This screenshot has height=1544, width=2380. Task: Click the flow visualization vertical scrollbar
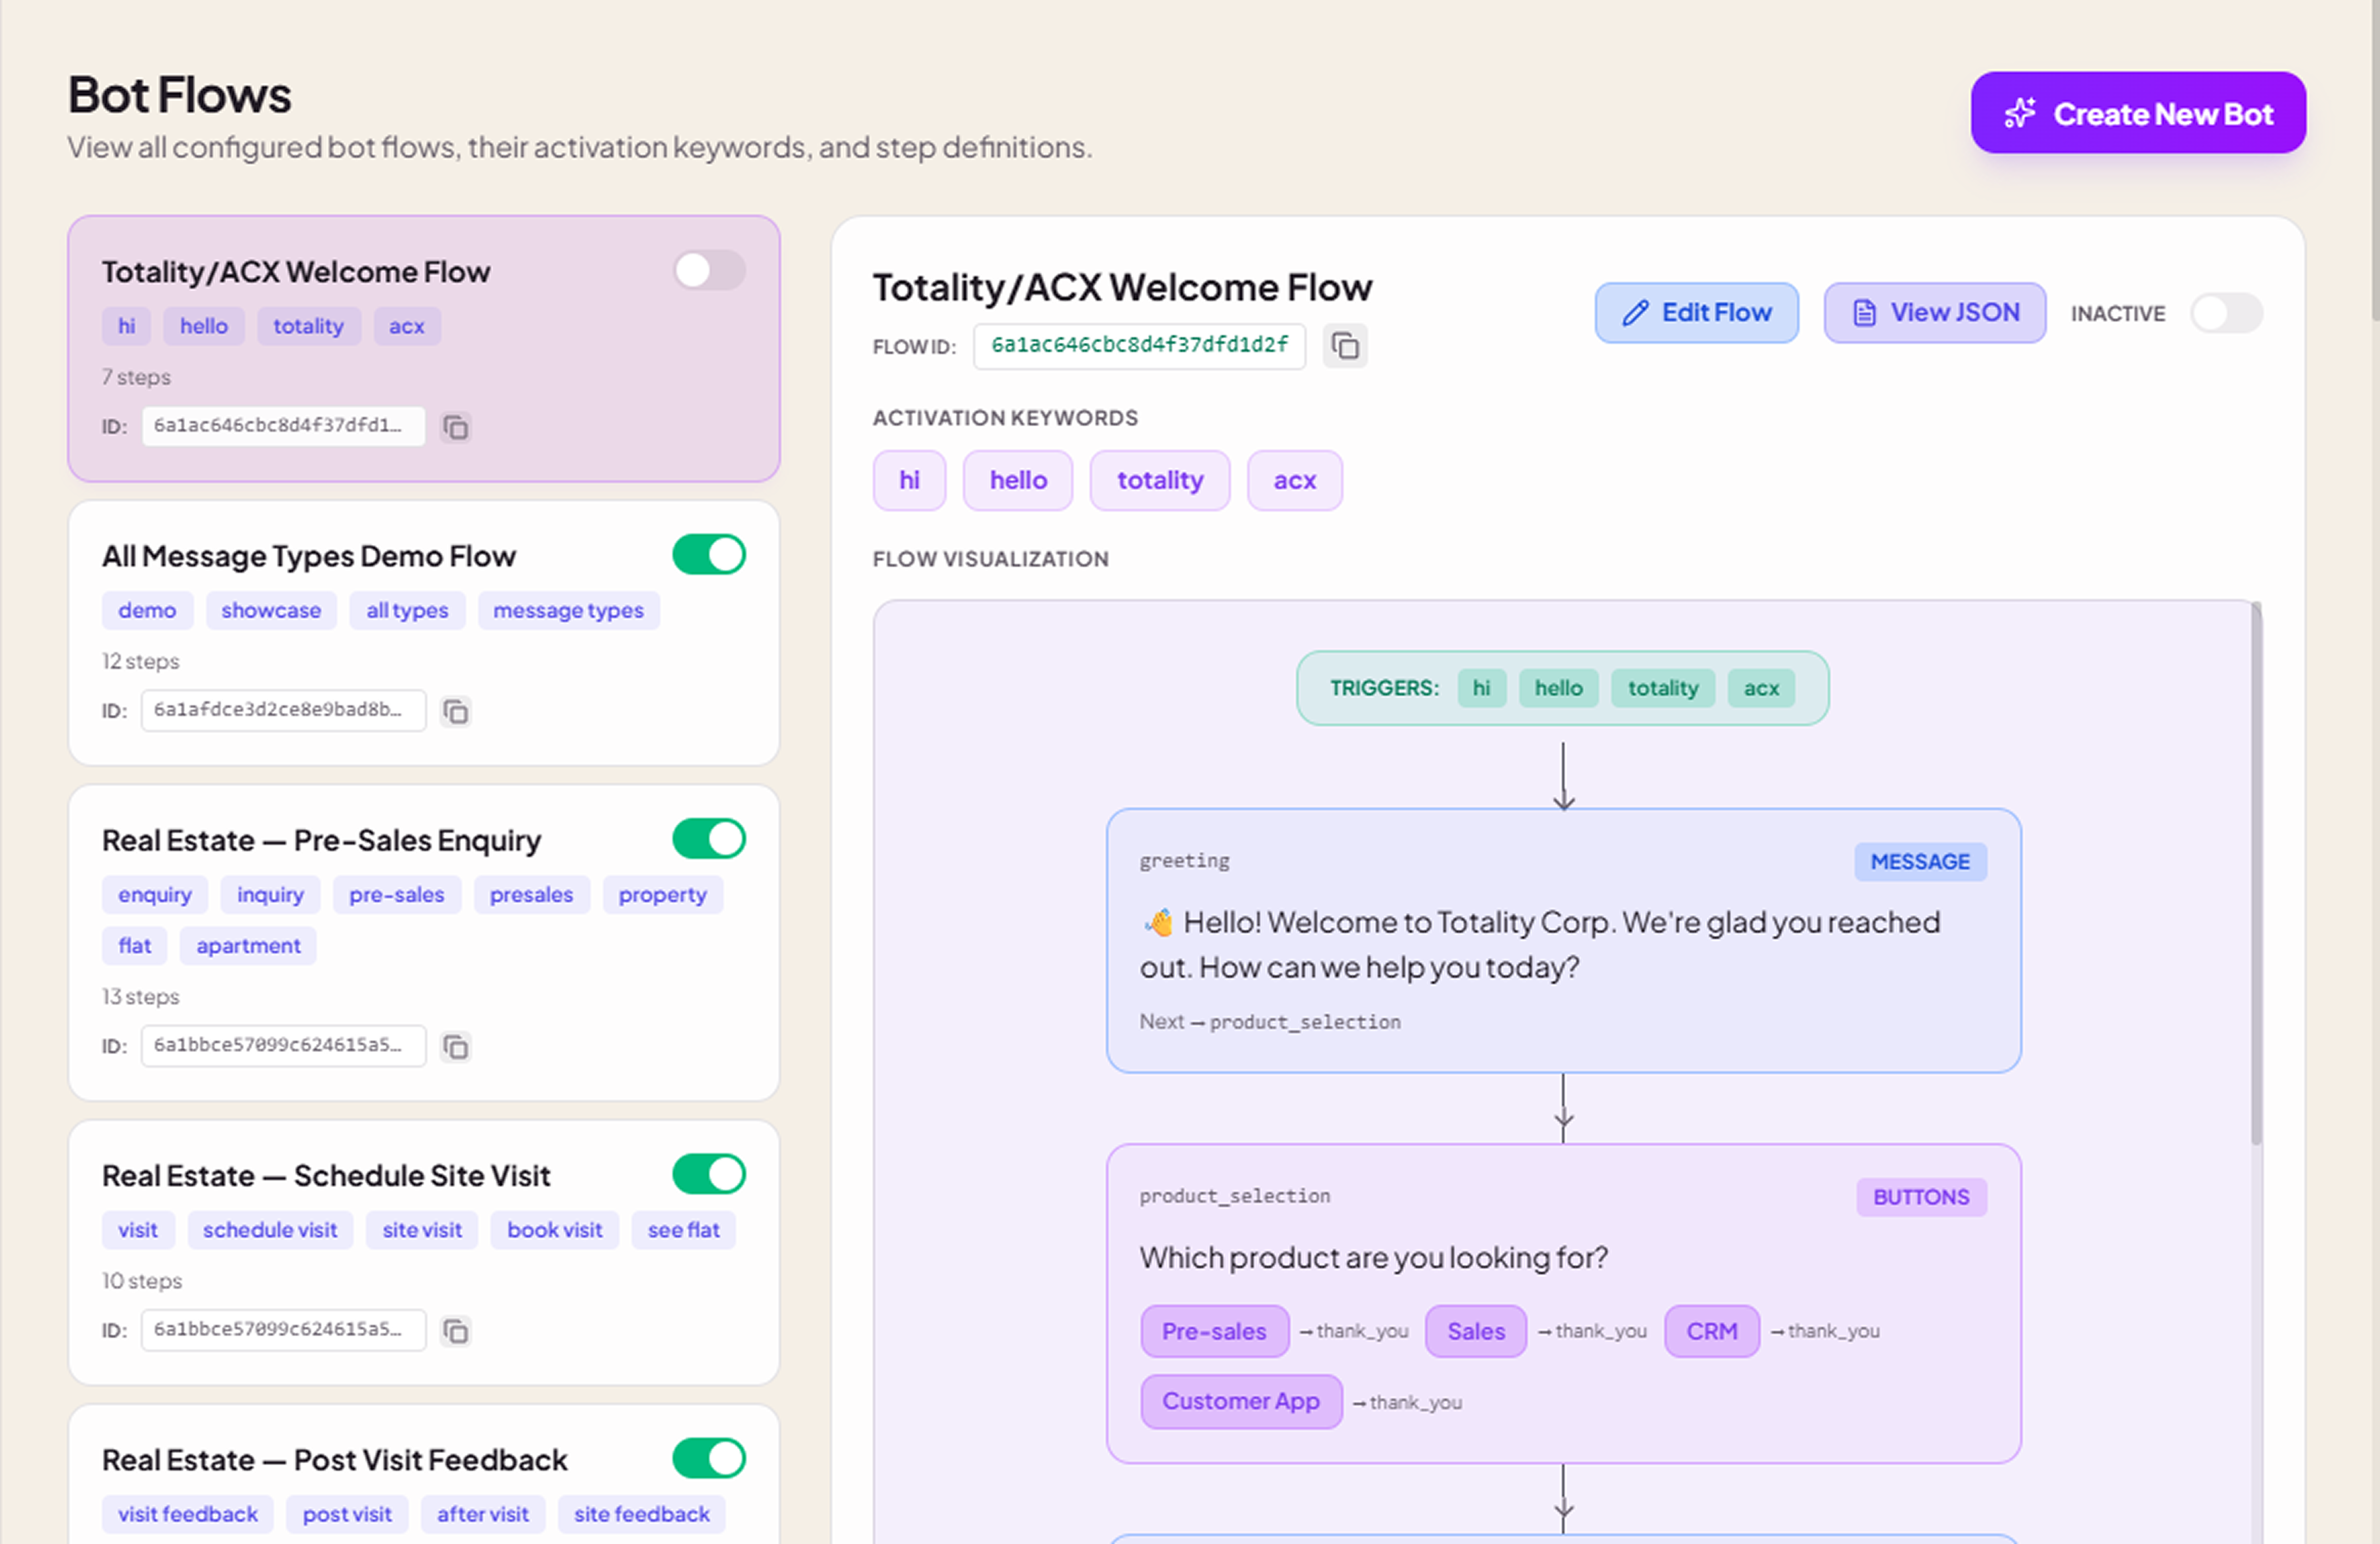pyautogui.click(x=2256, y=873)
